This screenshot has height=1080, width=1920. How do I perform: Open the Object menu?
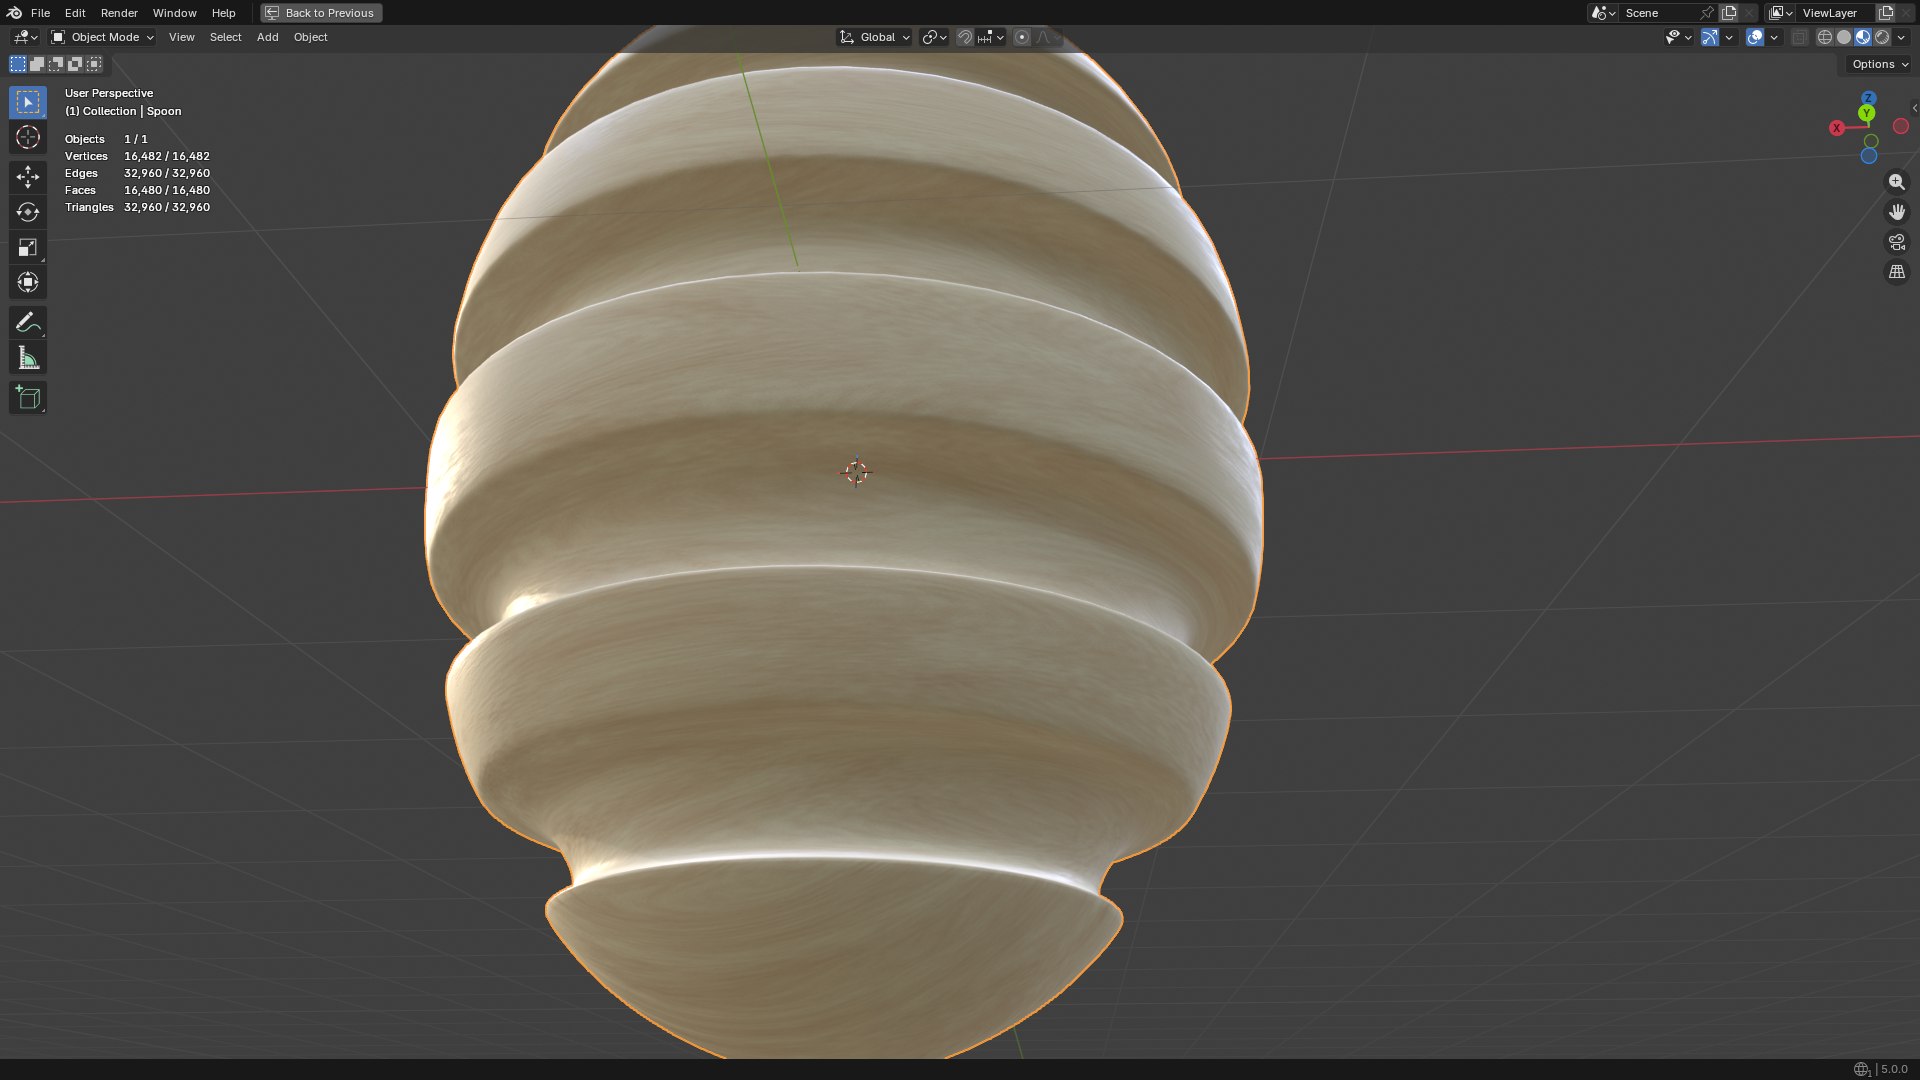310,37
